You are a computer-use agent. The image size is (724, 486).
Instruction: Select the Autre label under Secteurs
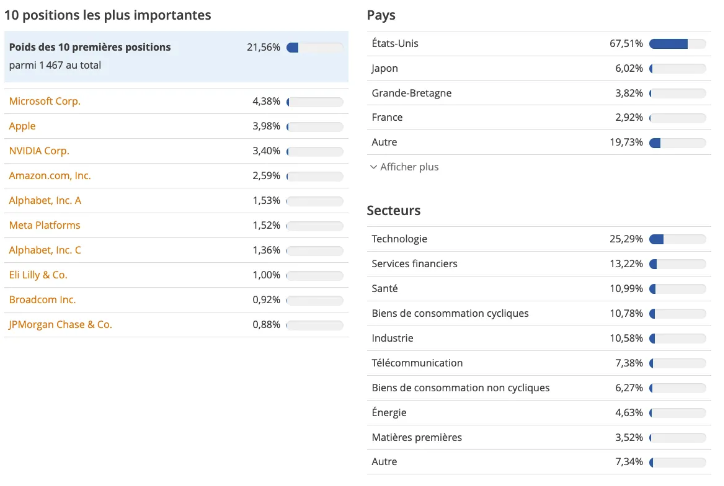[384, 462]
